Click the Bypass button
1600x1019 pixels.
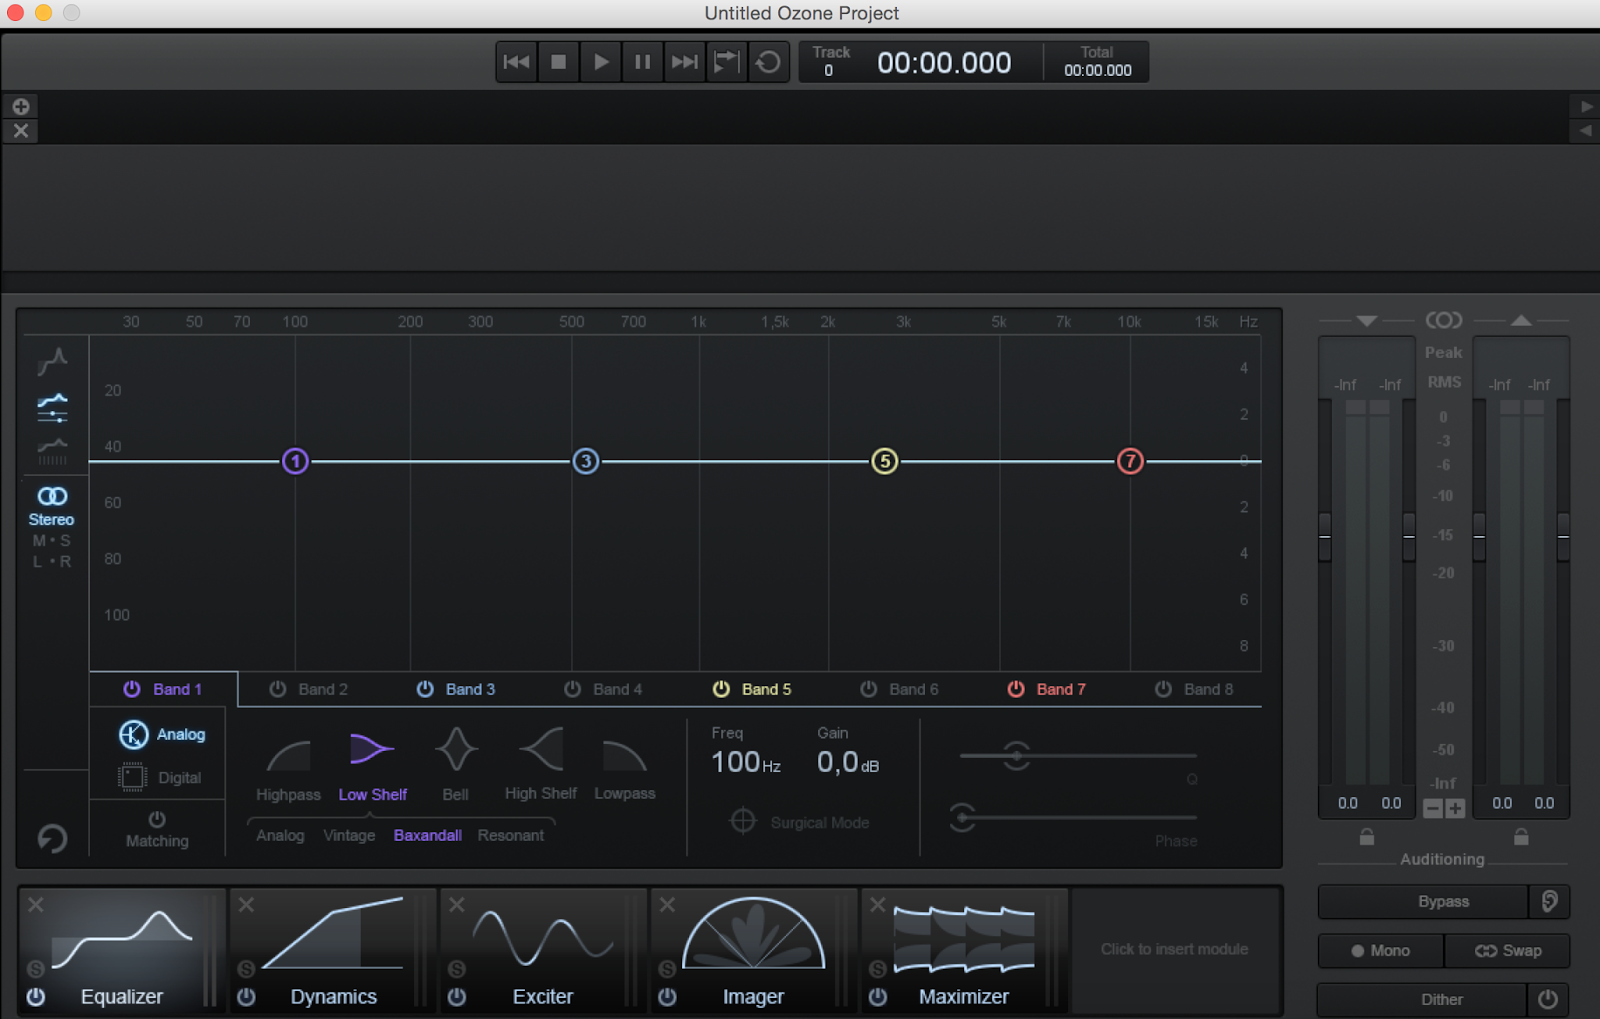coord(1424,901)
